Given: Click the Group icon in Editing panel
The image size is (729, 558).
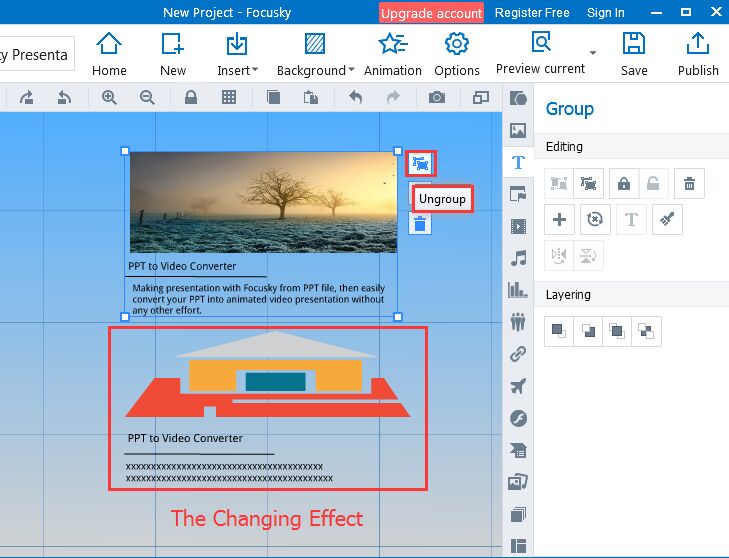Looking at the screenshot, I should (559, 184).
